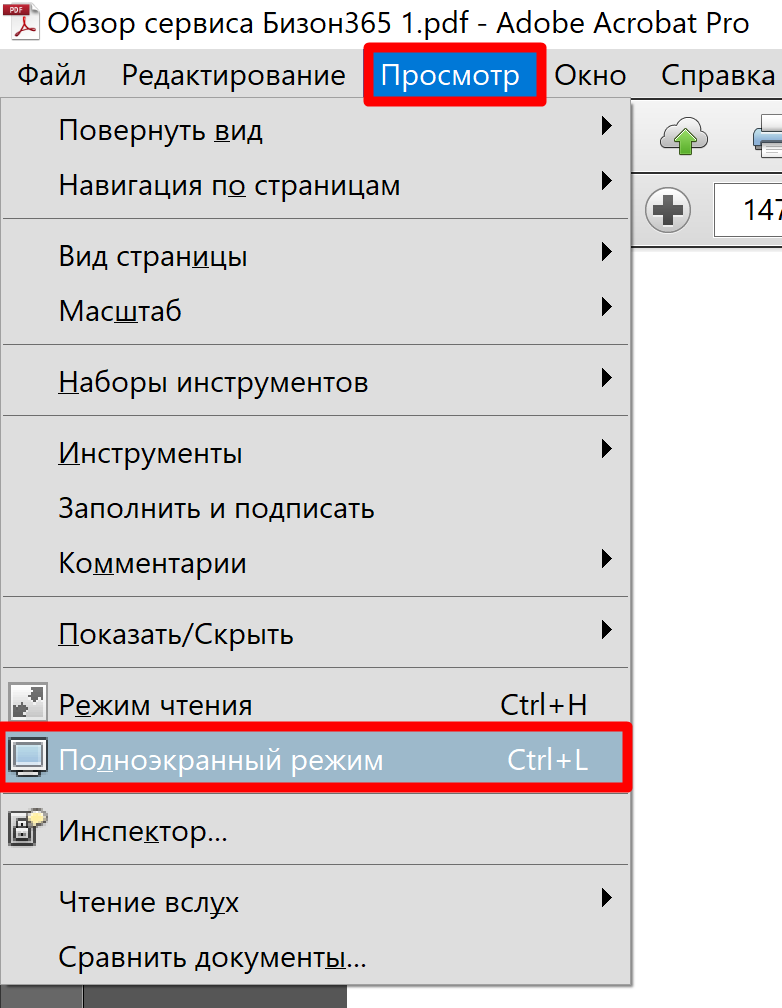The image size is (782, 1008).
Task: Click the Reading mode icon
Action: click(x=27, y=705)
